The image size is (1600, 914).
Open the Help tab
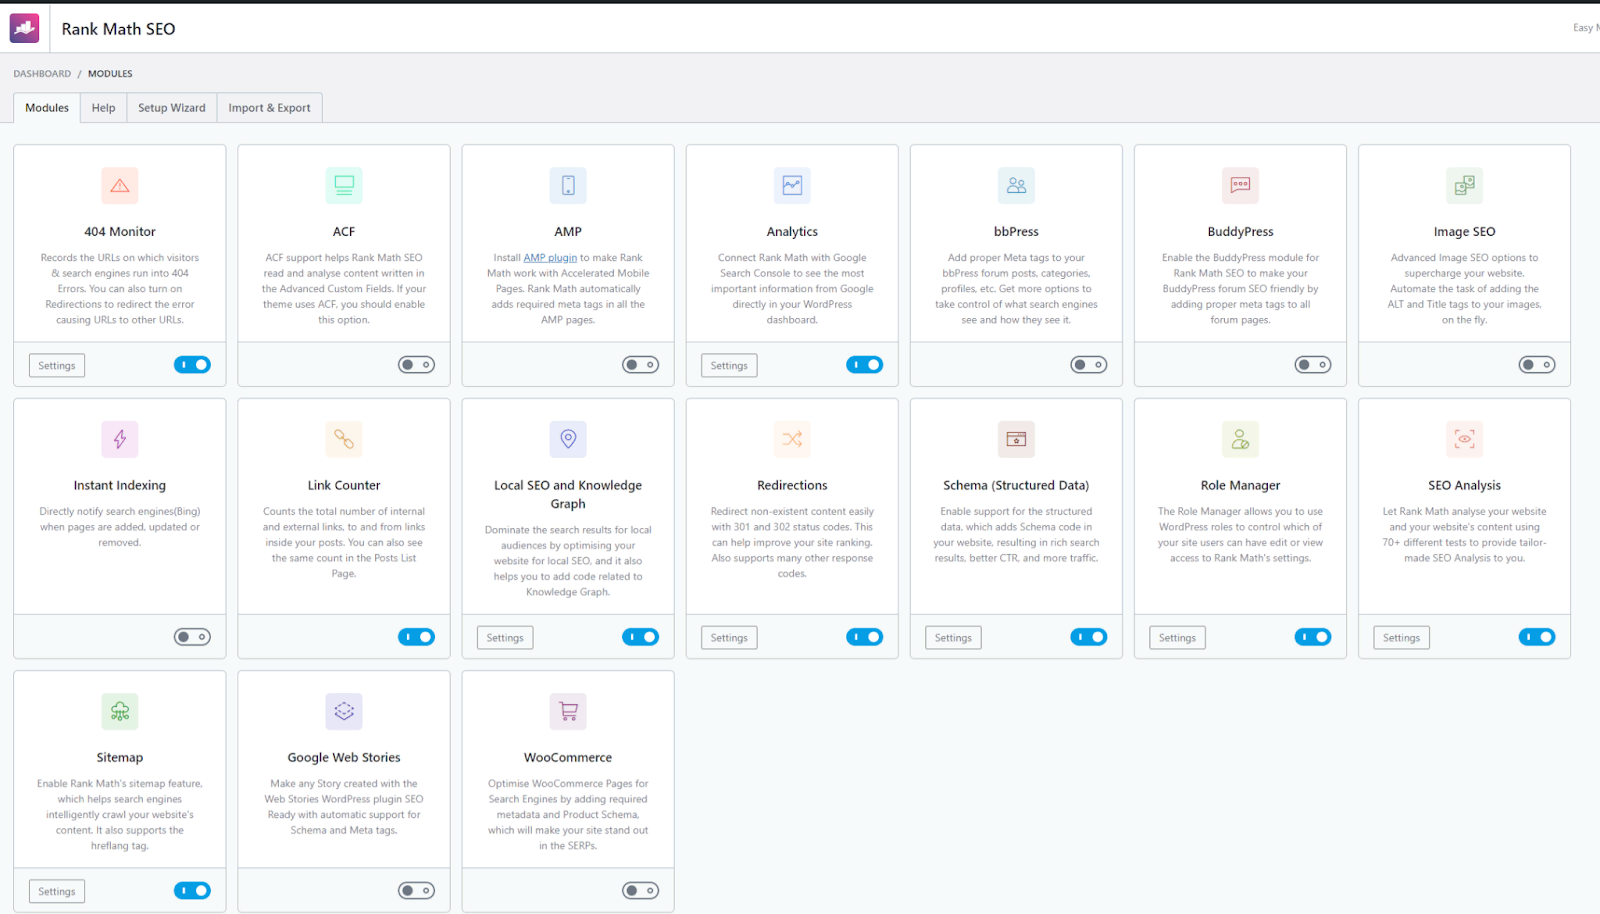[x=103, y=108]
